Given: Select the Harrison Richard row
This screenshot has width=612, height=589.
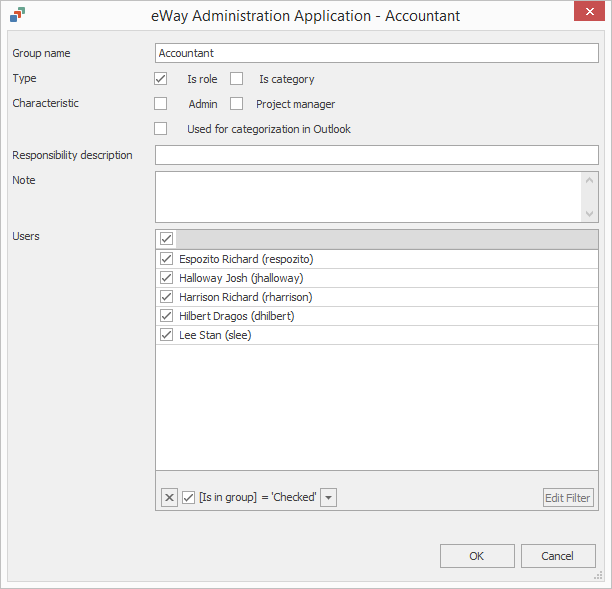Looking at the screenshot, I should (377, 297).
